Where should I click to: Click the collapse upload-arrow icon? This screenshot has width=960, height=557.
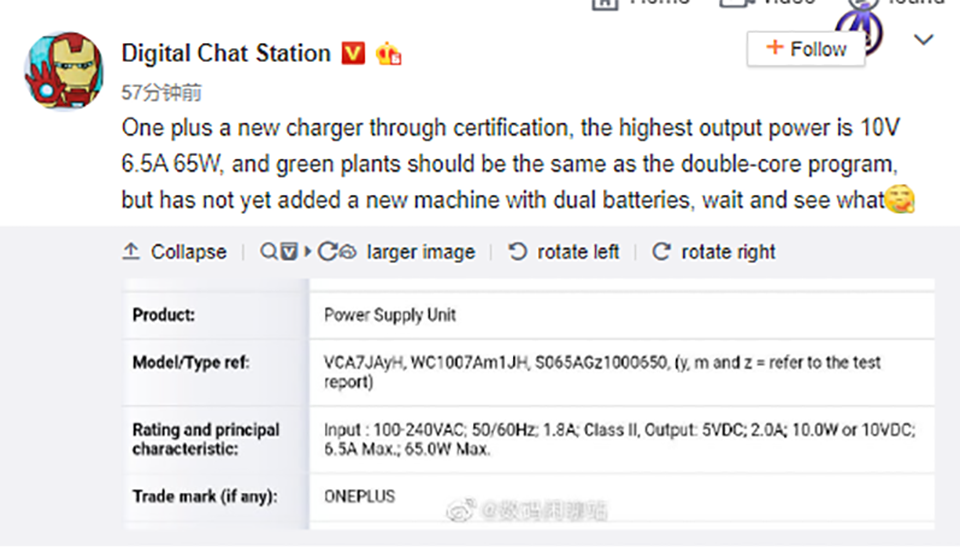click(x=131, y=252)
